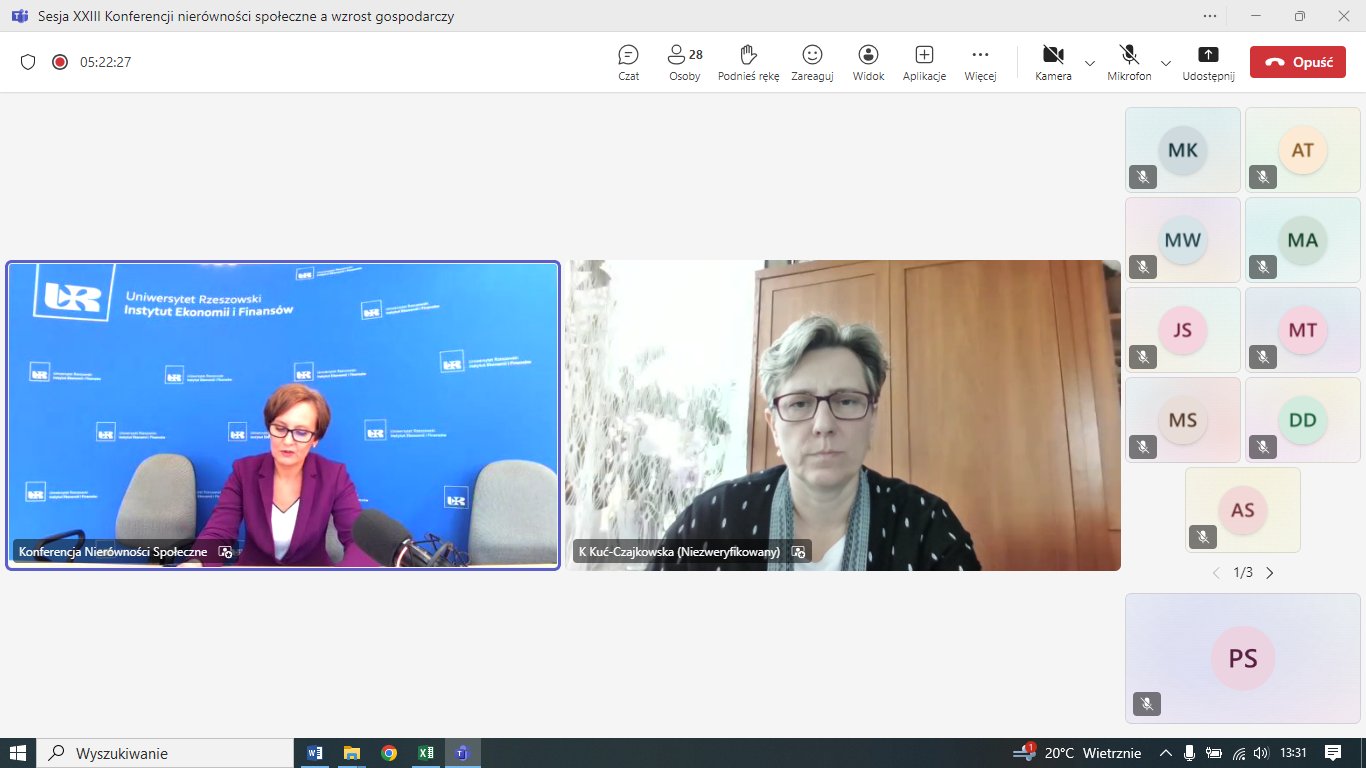
Task: Open the Czat chat panel
Action: (x=628, y=62)
